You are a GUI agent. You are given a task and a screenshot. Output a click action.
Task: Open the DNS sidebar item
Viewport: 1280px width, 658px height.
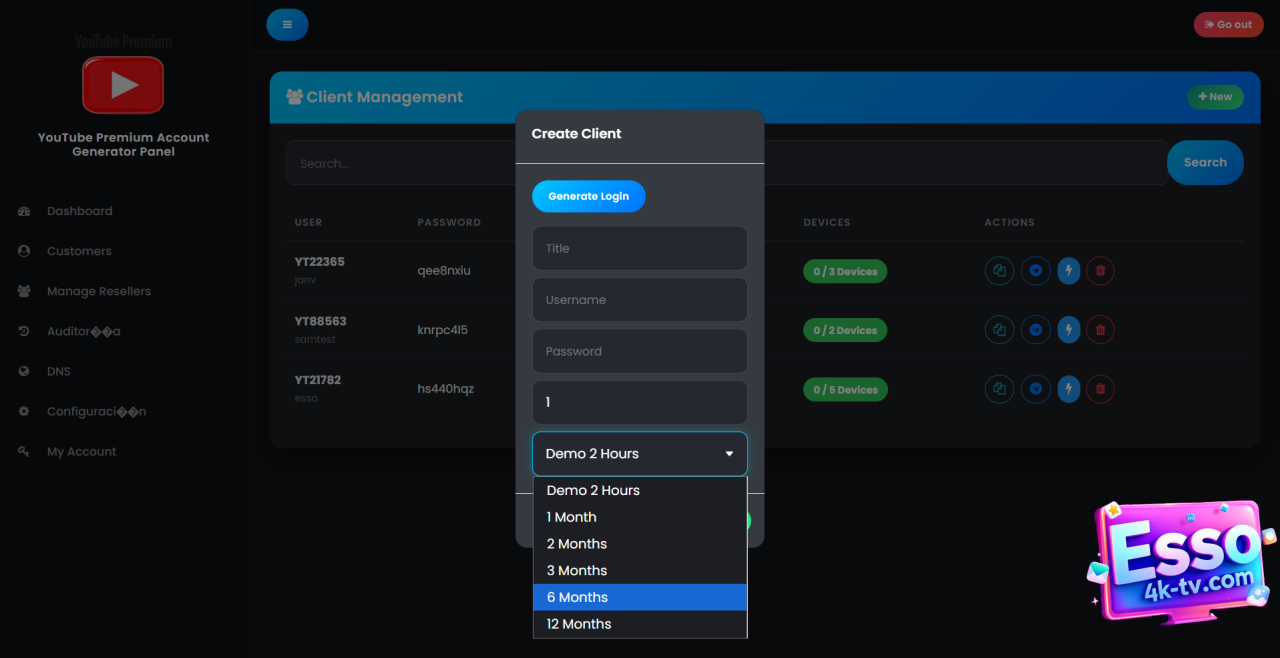click(58, 371)
